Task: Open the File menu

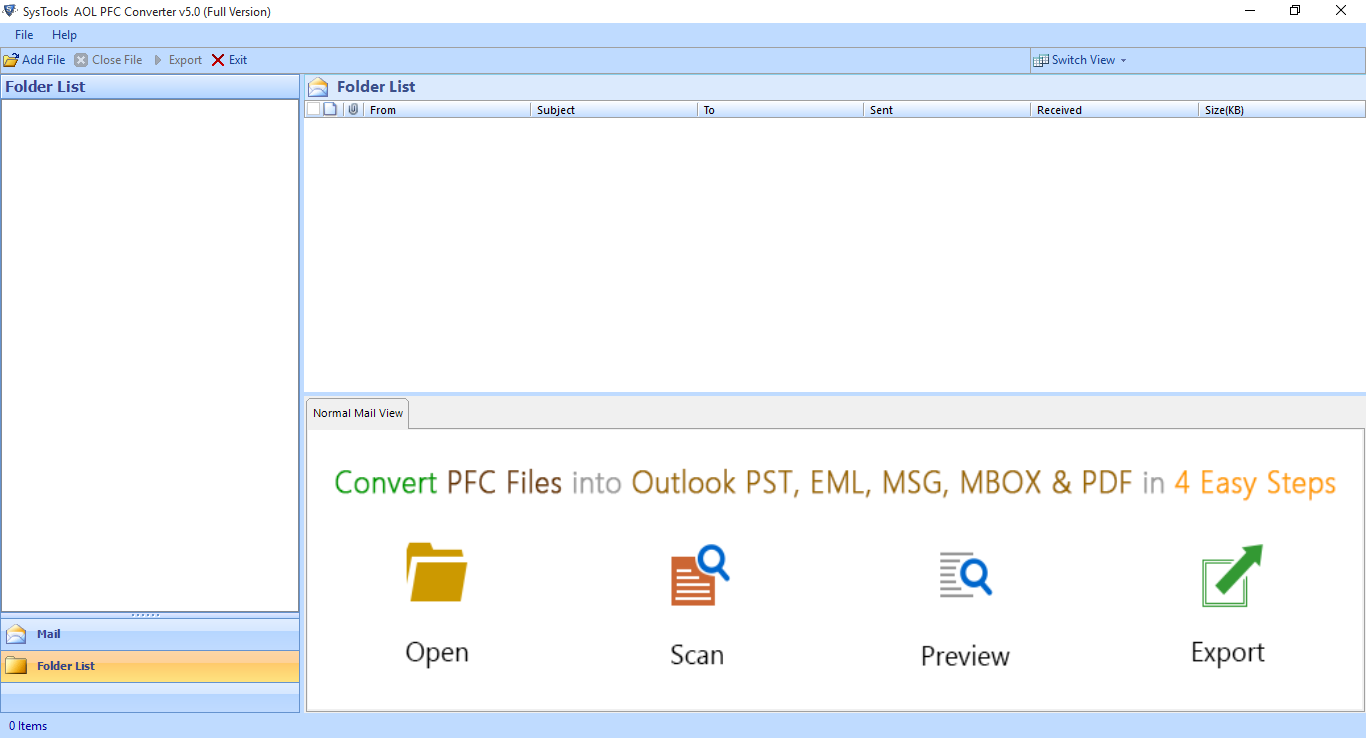Action: point(24,35)
